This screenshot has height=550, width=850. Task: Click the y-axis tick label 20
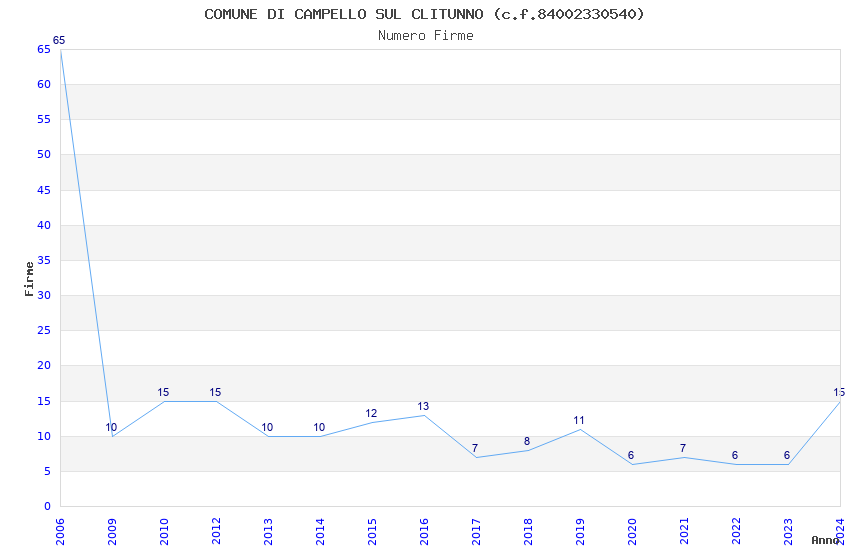pos(44,365)
